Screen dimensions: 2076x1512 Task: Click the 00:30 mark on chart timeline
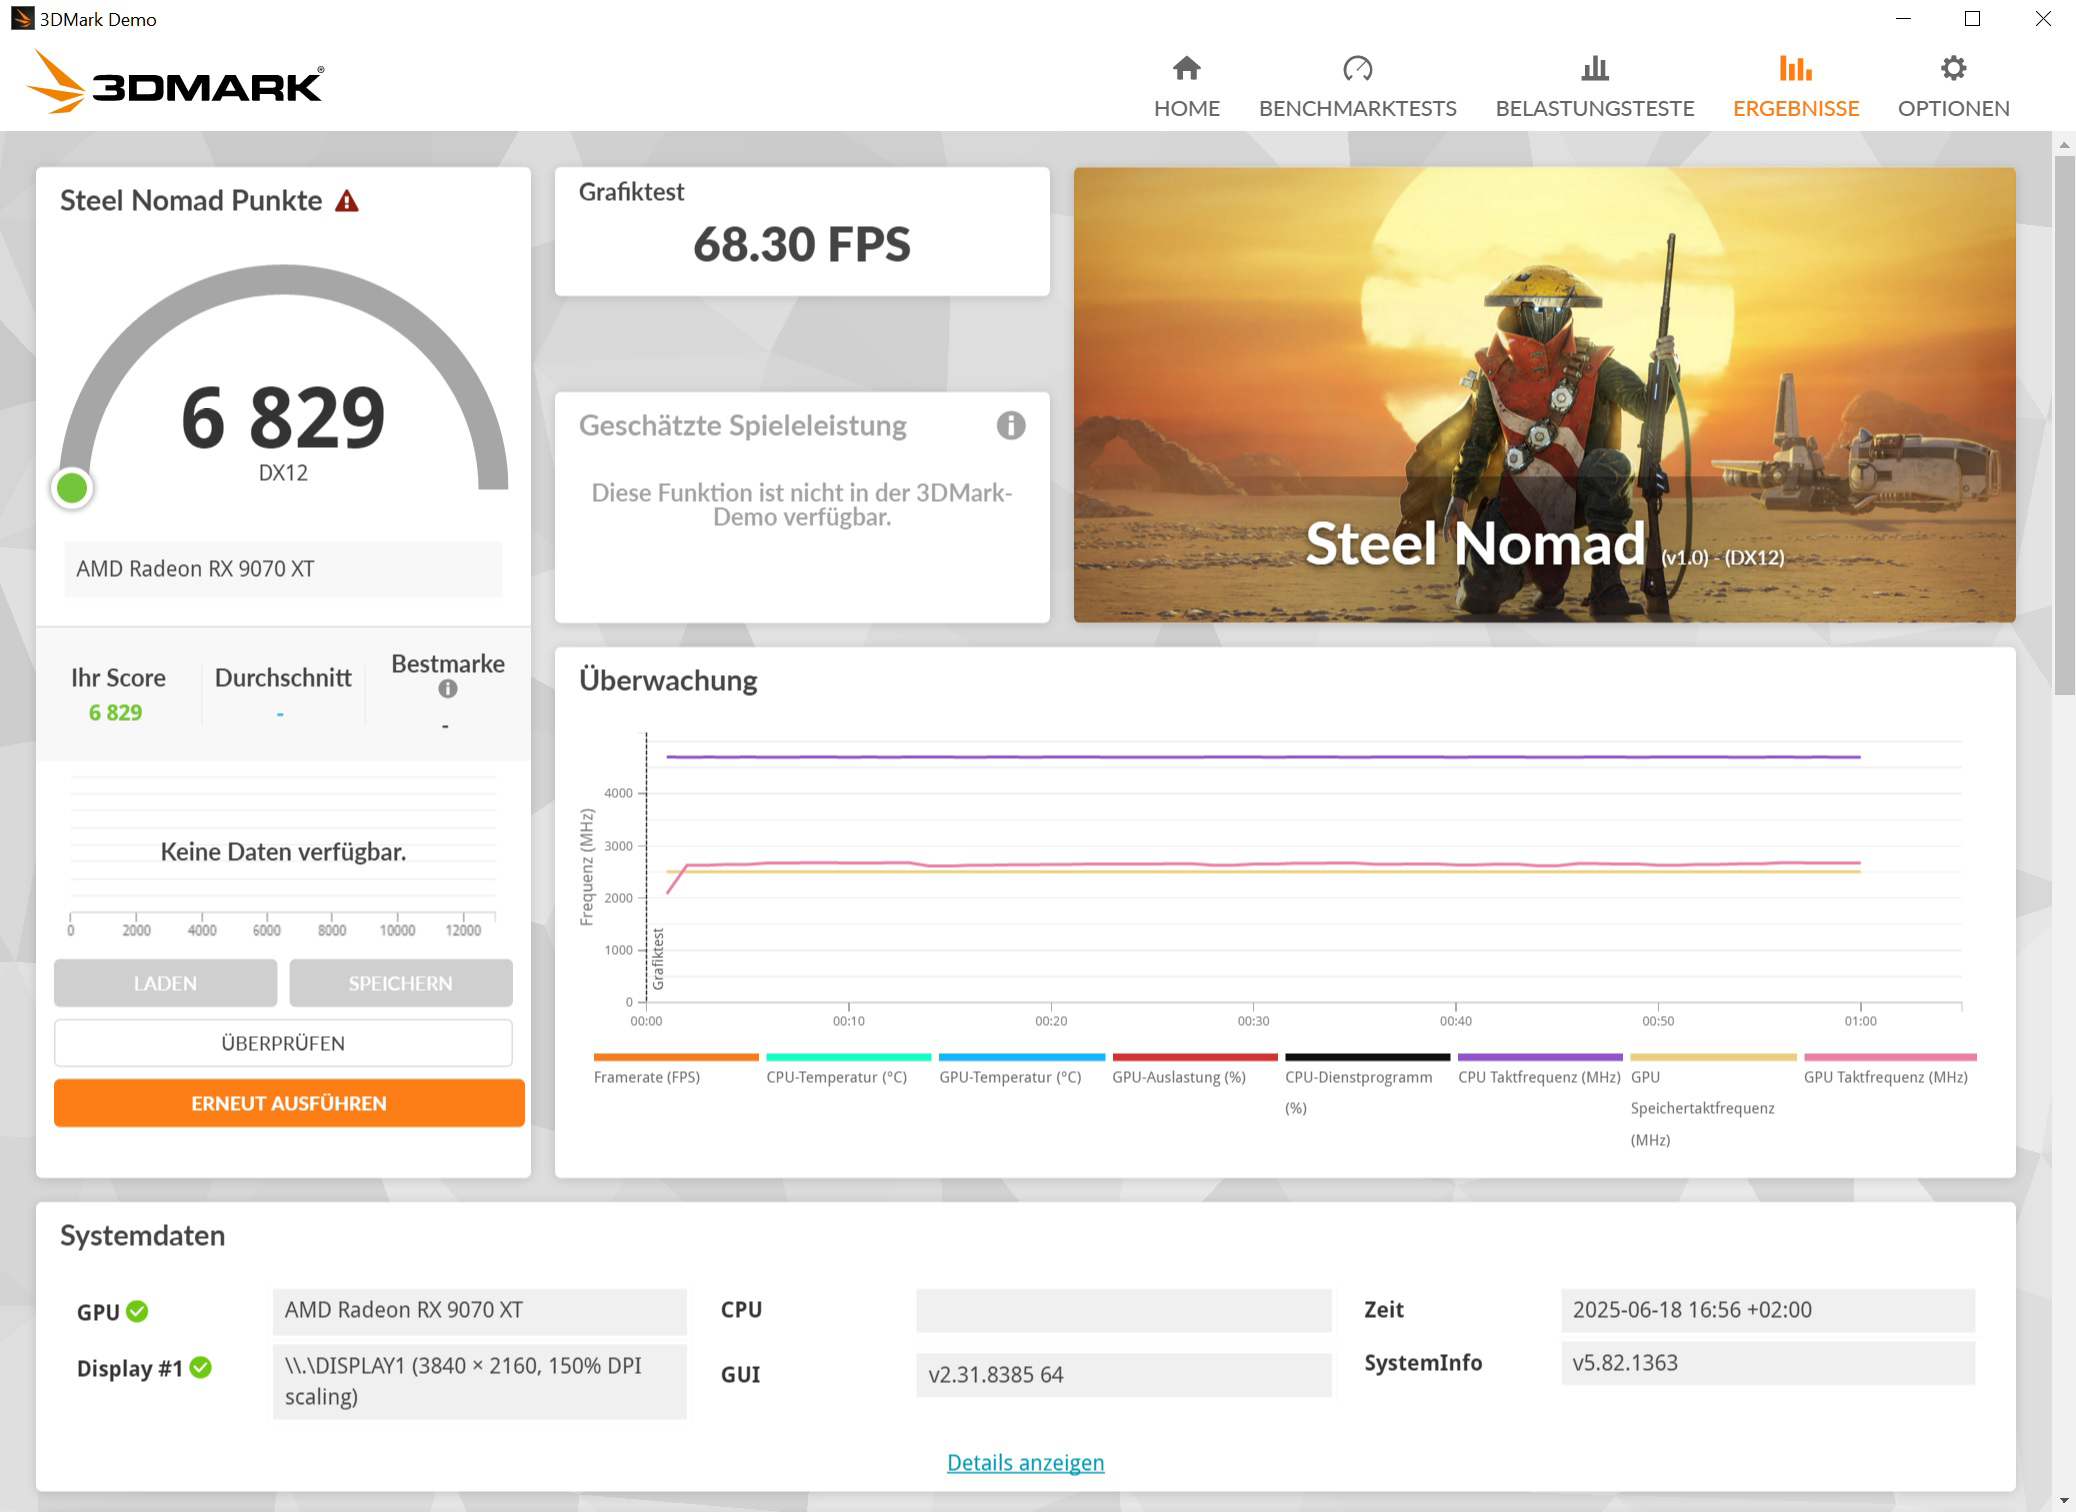click(x=1253, y=1021)
